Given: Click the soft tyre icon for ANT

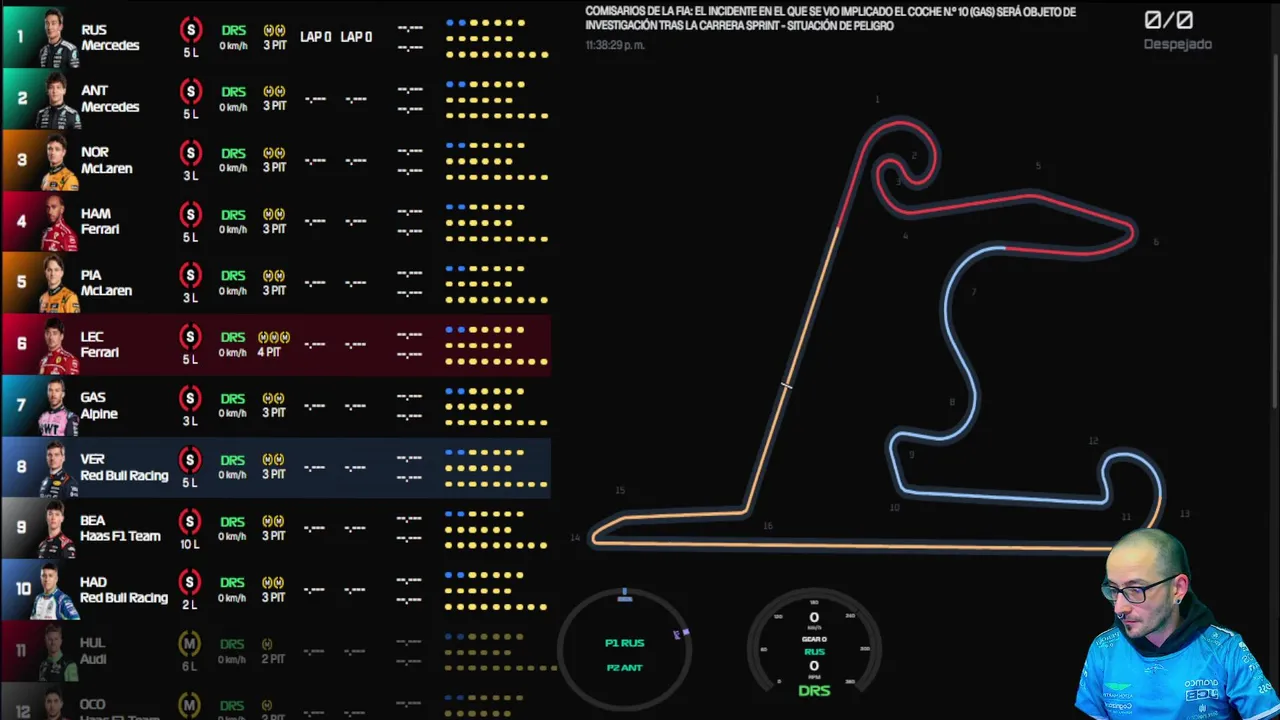Looking at the screenshot, I should tap(190, 92).
